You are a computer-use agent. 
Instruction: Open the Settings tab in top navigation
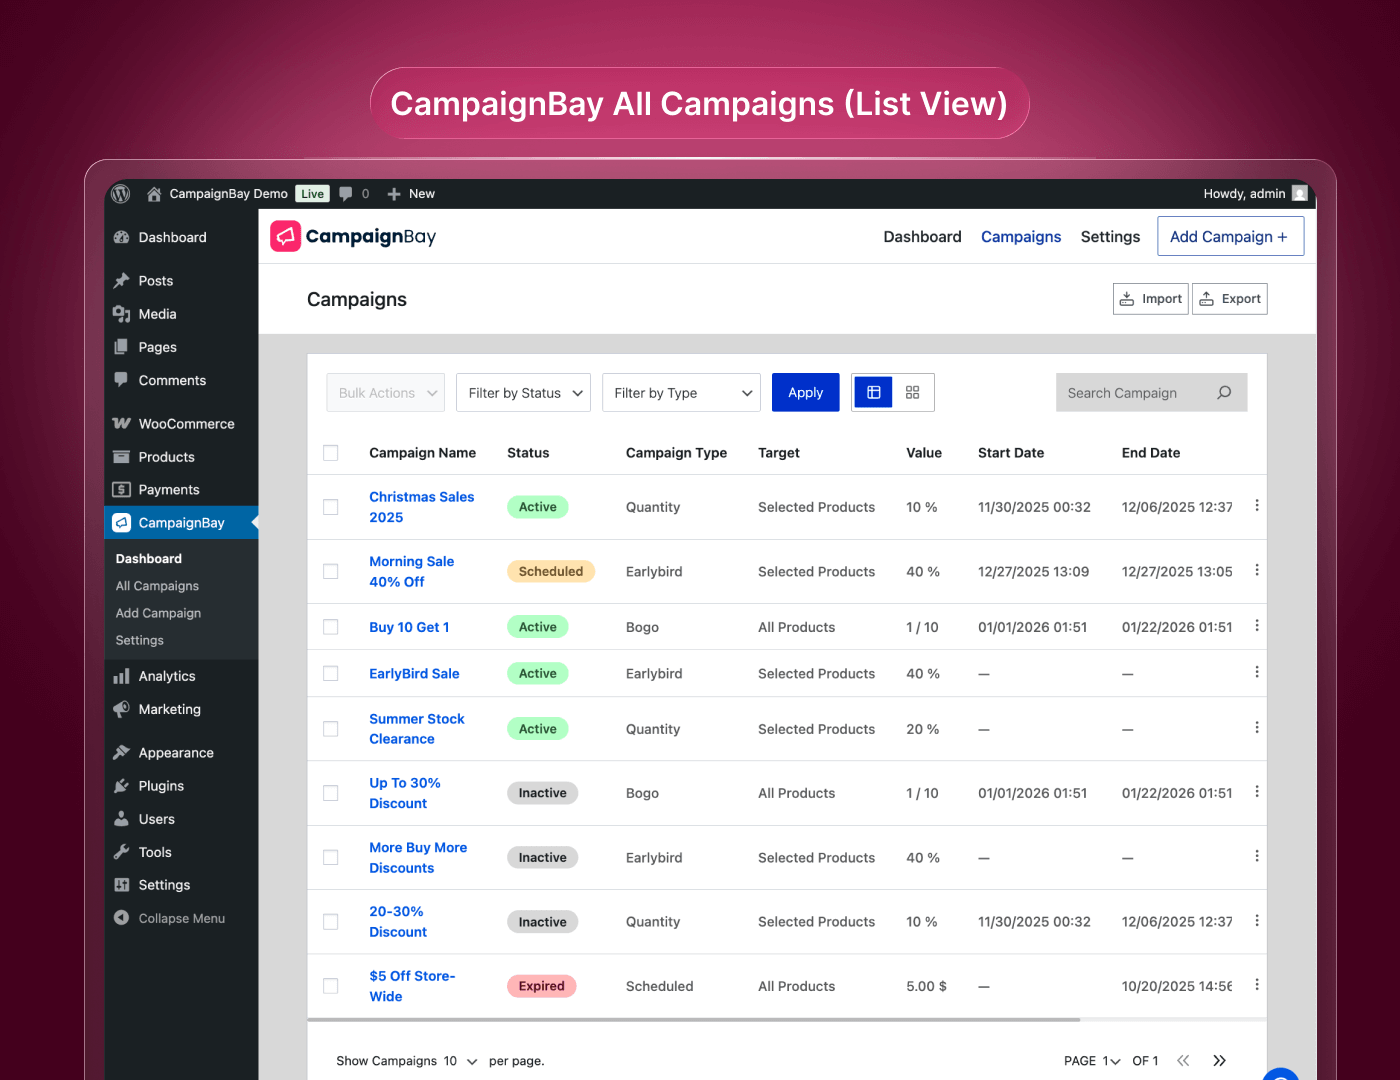(x=1110, y=237)
